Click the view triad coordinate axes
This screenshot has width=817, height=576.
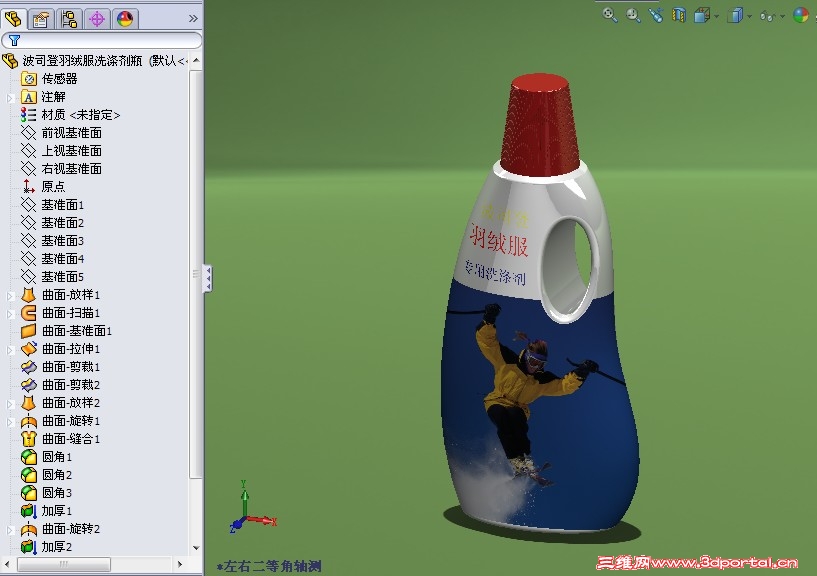point(252,508)
